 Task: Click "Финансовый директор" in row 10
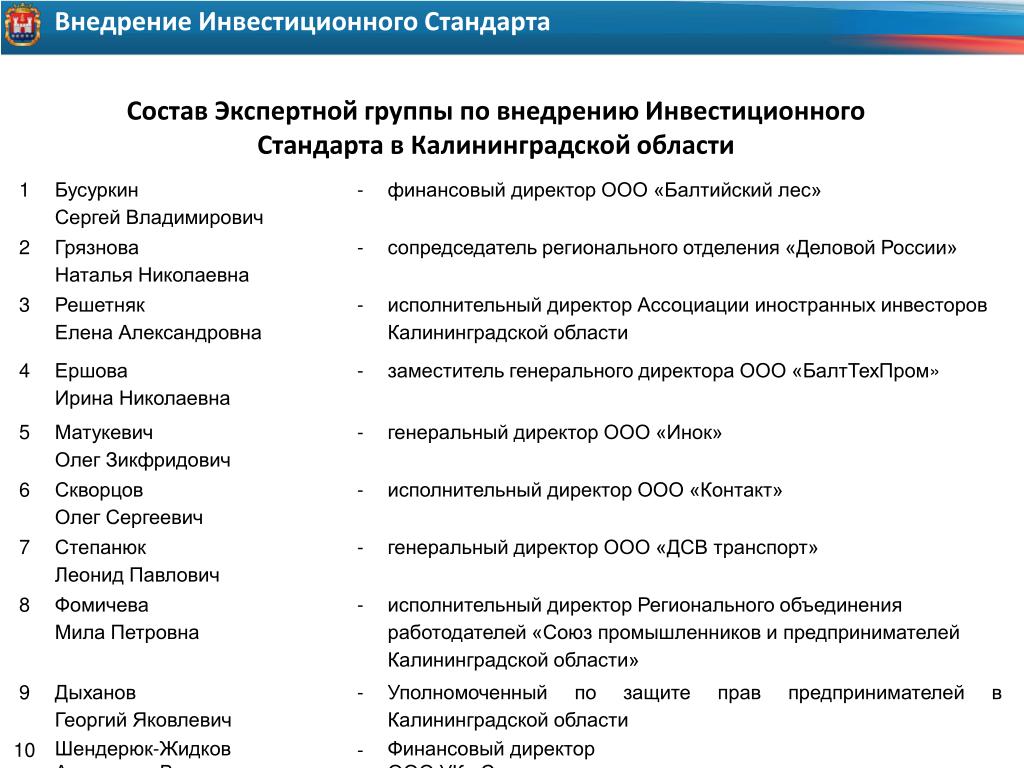pyautogui.click(x=491, y=748)
